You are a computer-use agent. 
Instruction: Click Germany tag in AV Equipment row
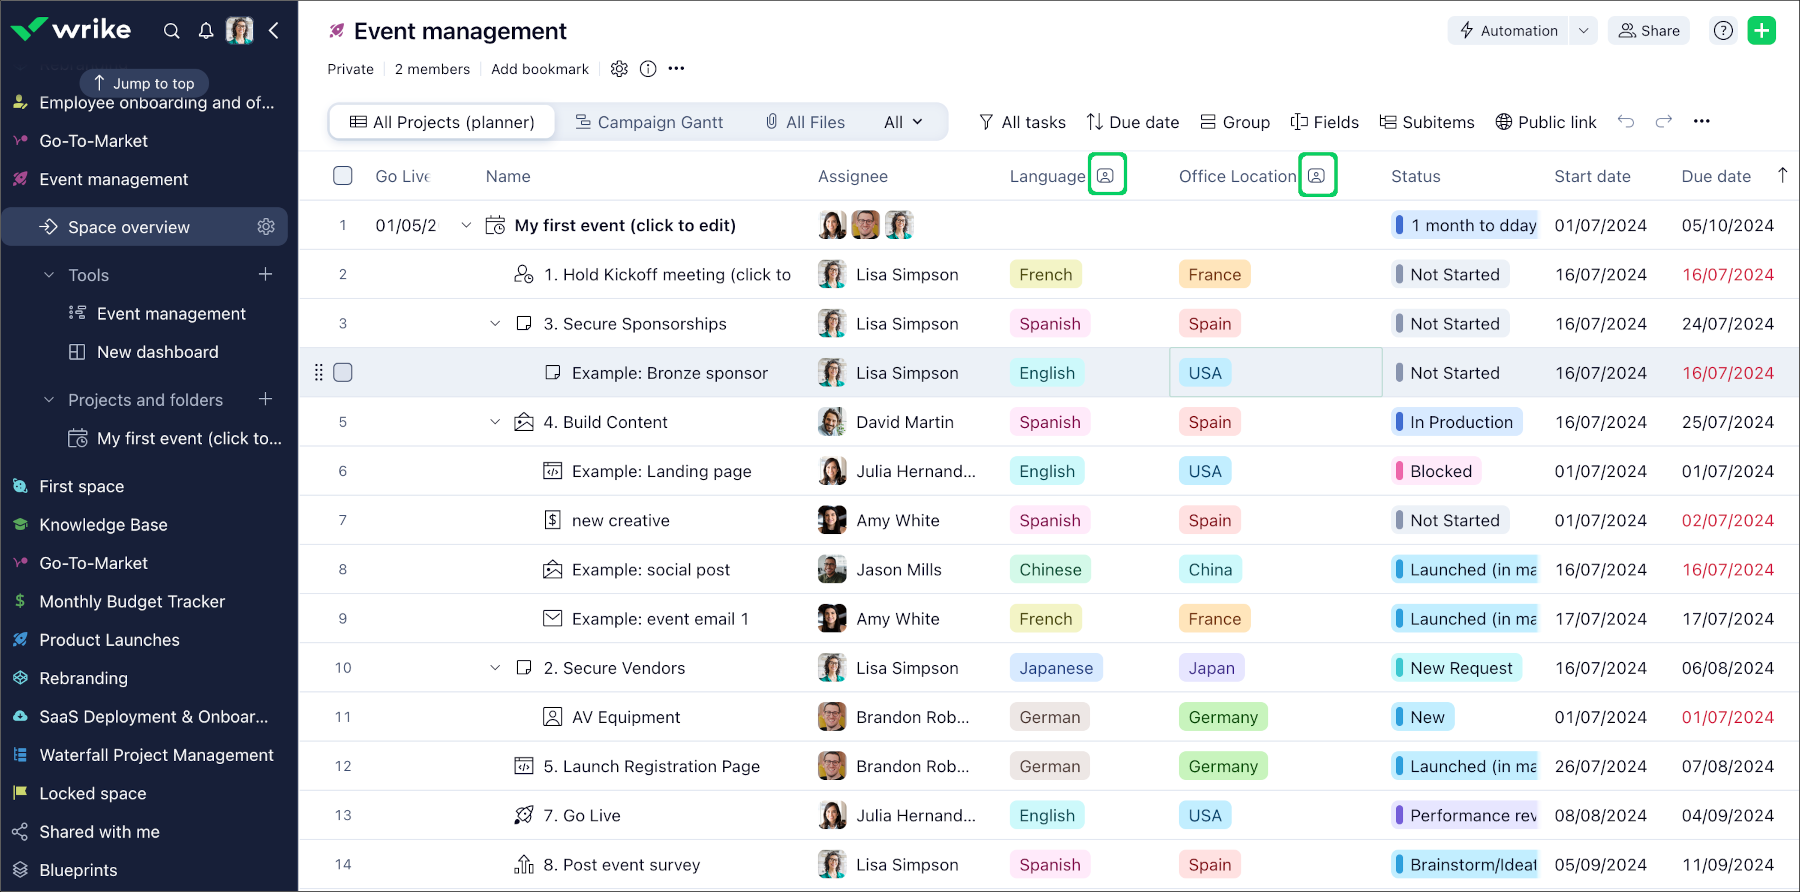(1223, 717)
